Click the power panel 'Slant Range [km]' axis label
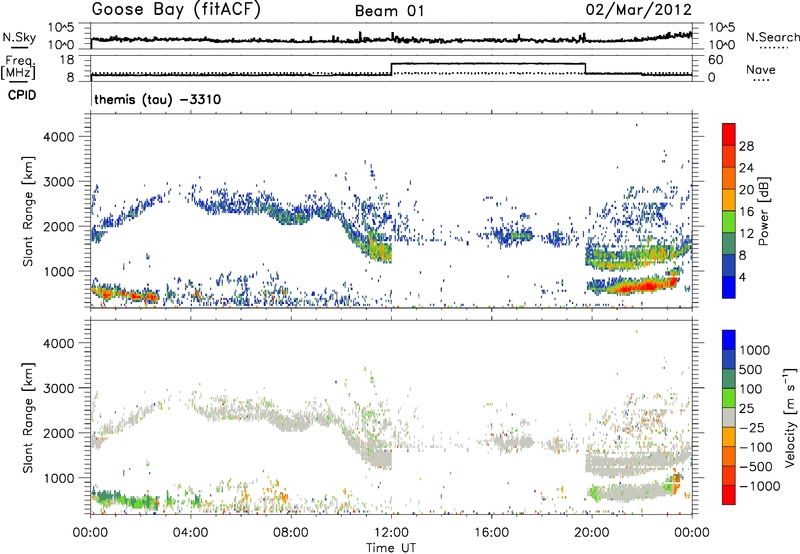The width and height of the screenshot is (800, 554). (28, 211)
